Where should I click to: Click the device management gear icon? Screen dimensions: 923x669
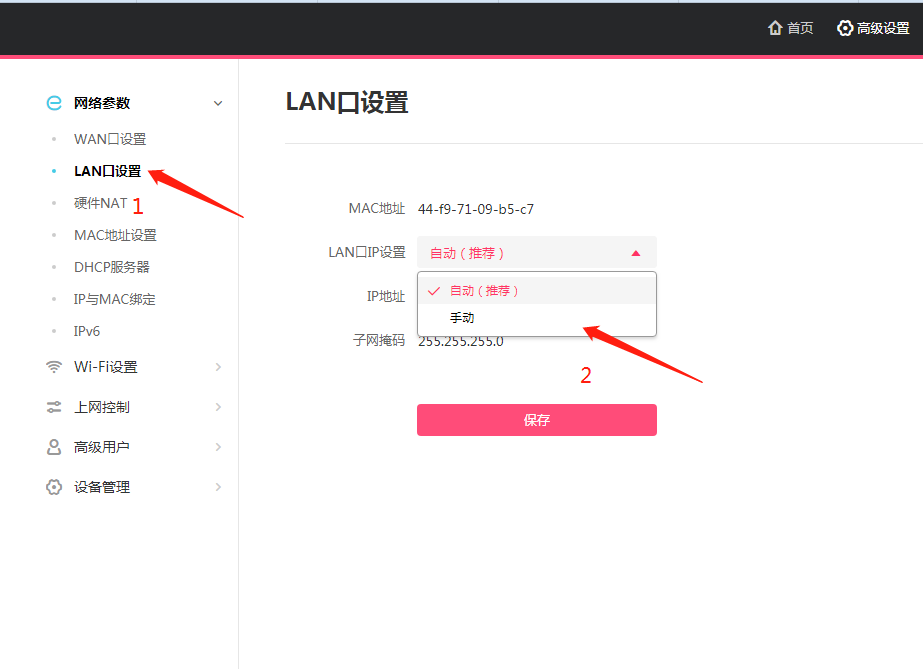pyautogui.click(x=54, y=487)
